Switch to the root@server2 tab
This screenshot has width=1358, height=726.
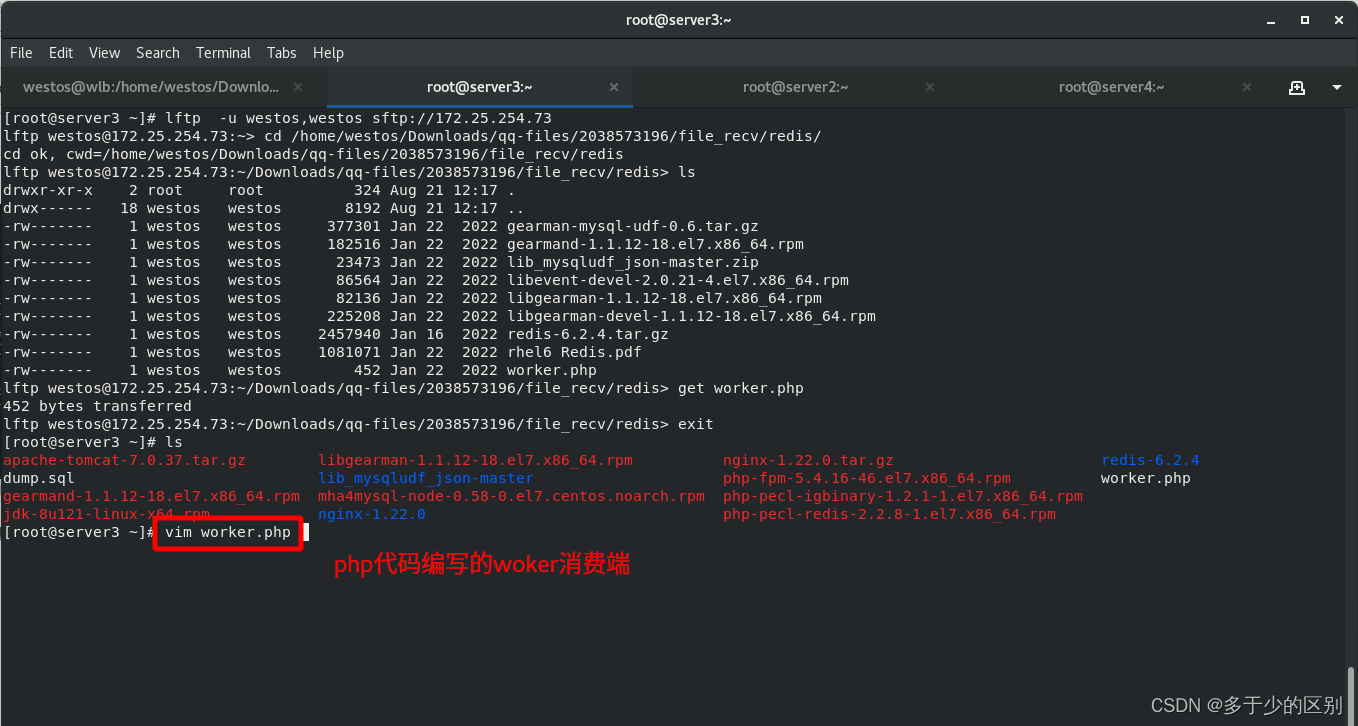click(x=796, y=87)
